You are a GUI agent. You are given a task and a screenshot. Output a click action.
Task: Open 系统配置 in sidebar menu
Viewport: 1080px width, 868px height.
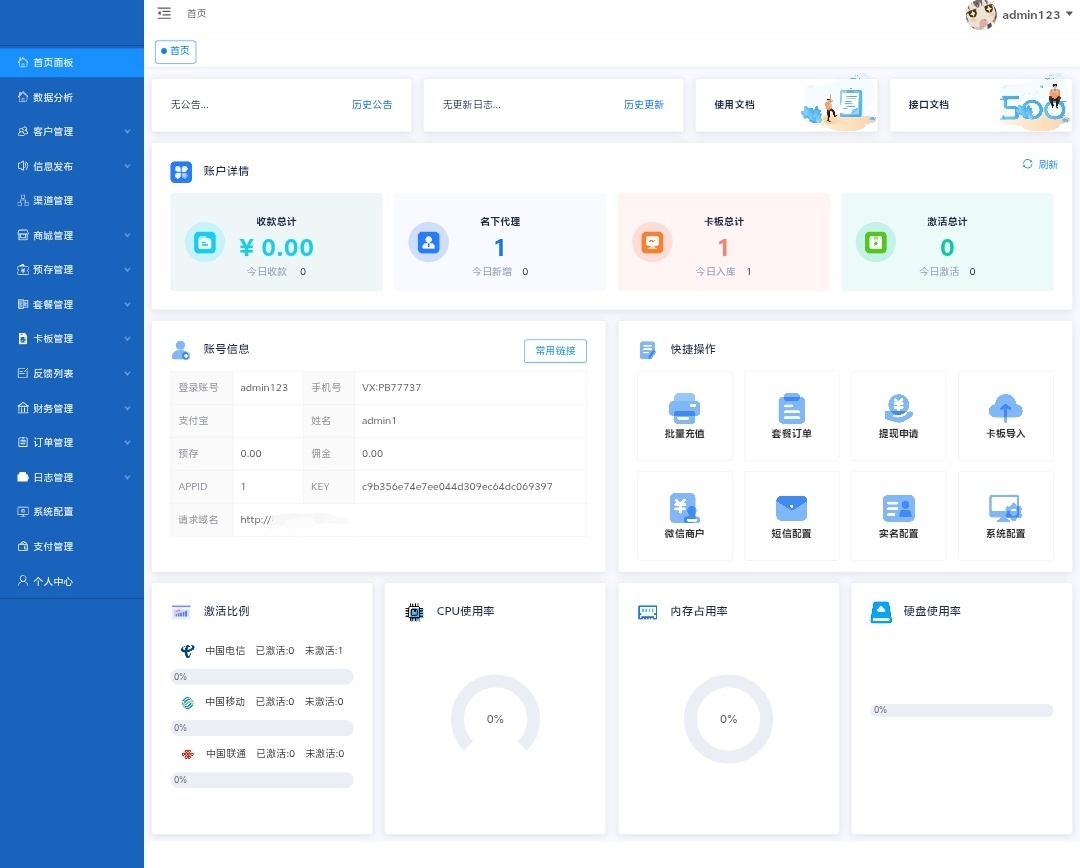pyautogui.click(x=72, y=511)
